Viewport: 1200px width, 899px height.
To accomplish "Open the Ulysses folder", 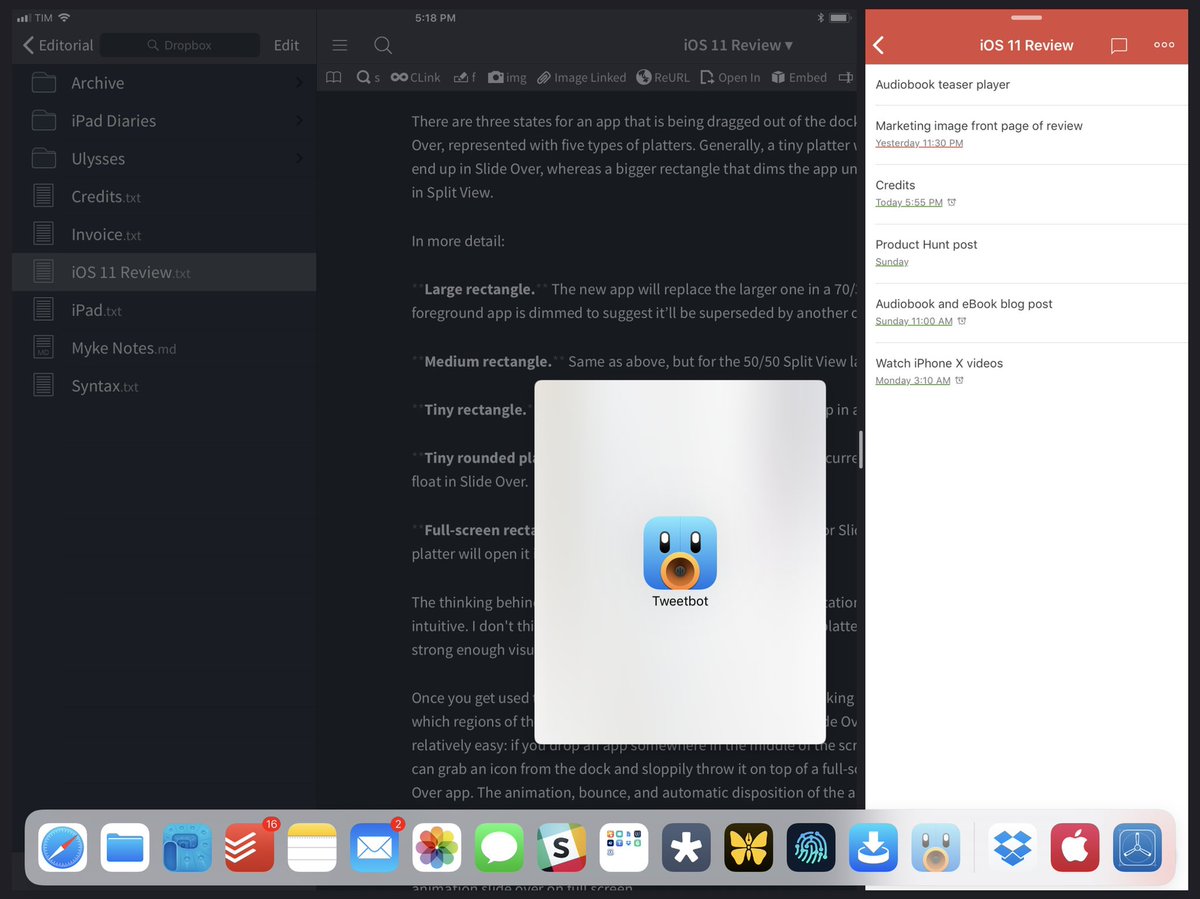I will pos(164,159).
